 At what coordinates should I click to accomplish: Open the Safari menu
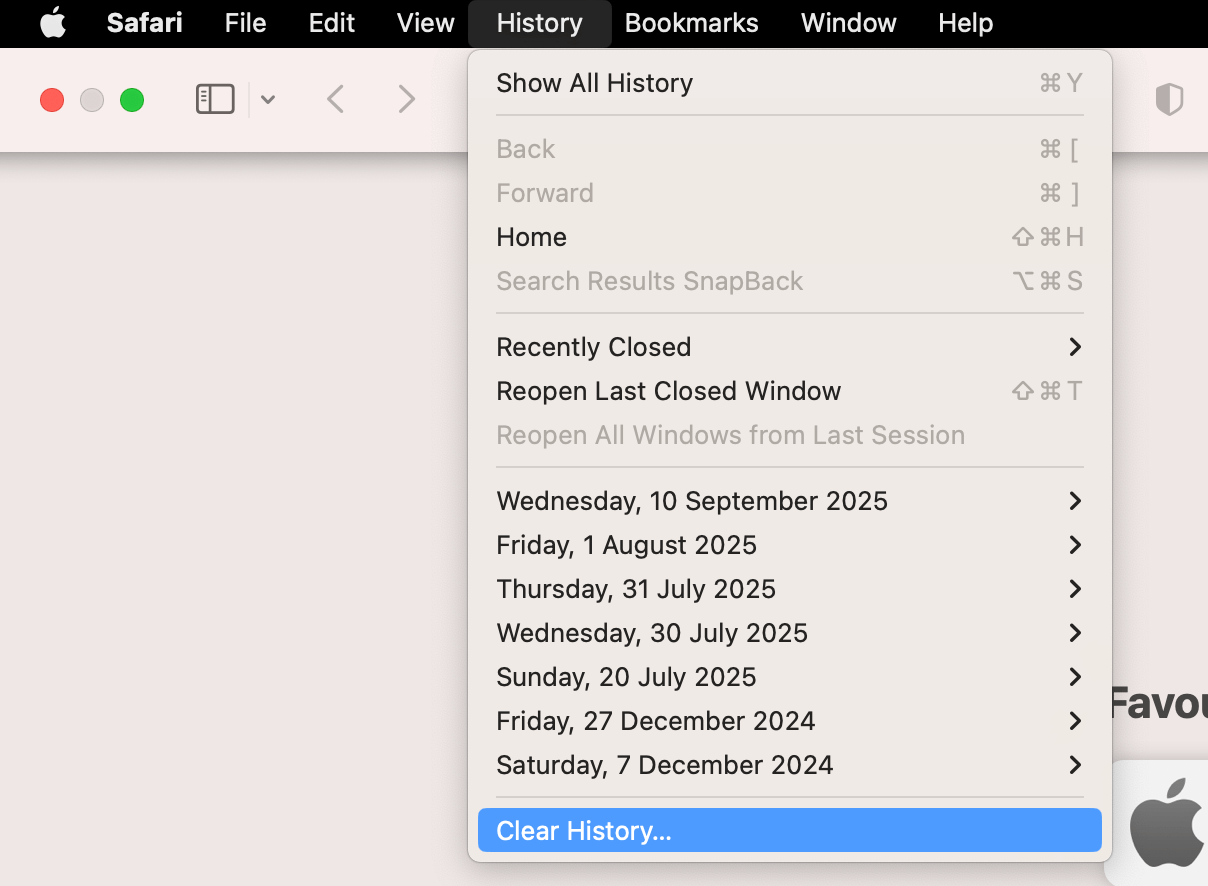click(145, 23)
